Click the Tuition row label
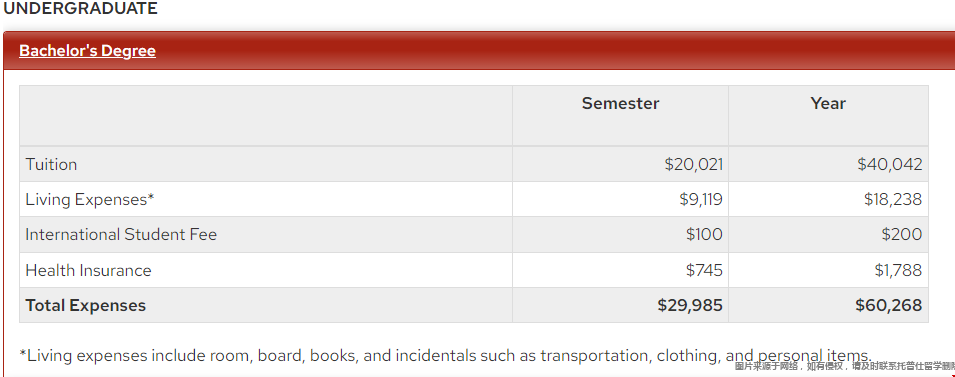Viewport: 955px width, 377px height. [x=51, y=164]
